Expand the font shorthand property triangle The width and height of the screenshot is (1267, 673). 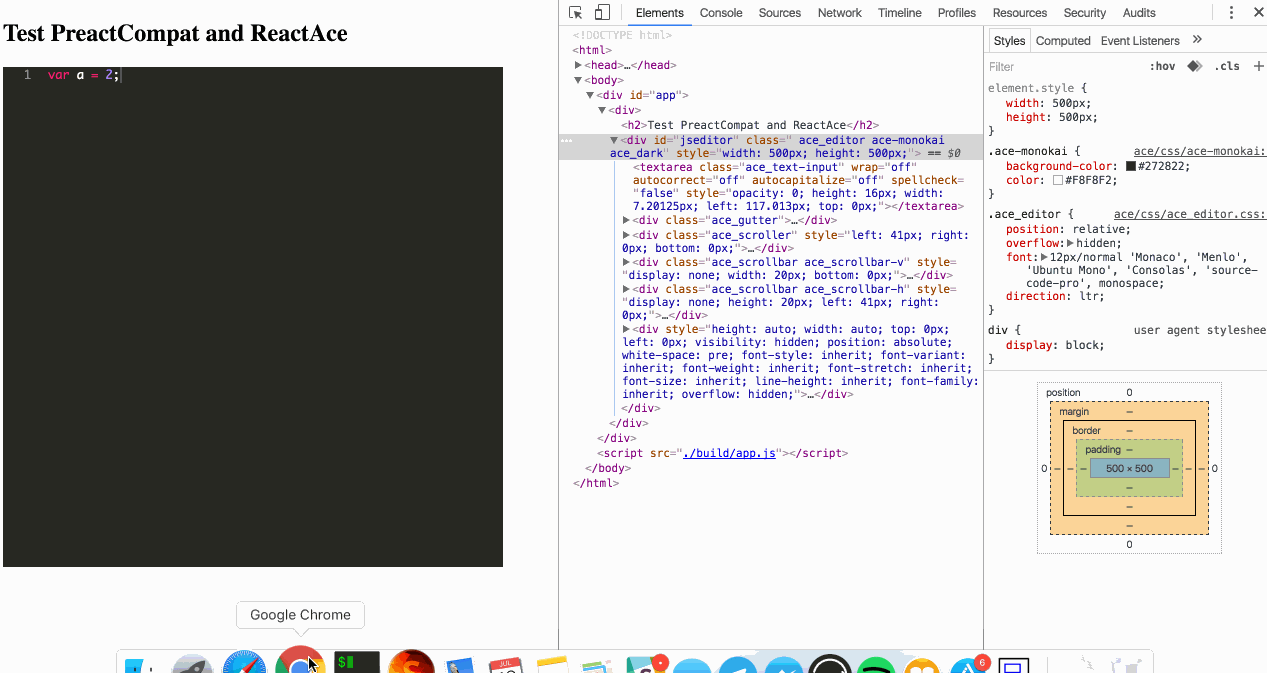pyautogui.click(x=1045, y=257)
